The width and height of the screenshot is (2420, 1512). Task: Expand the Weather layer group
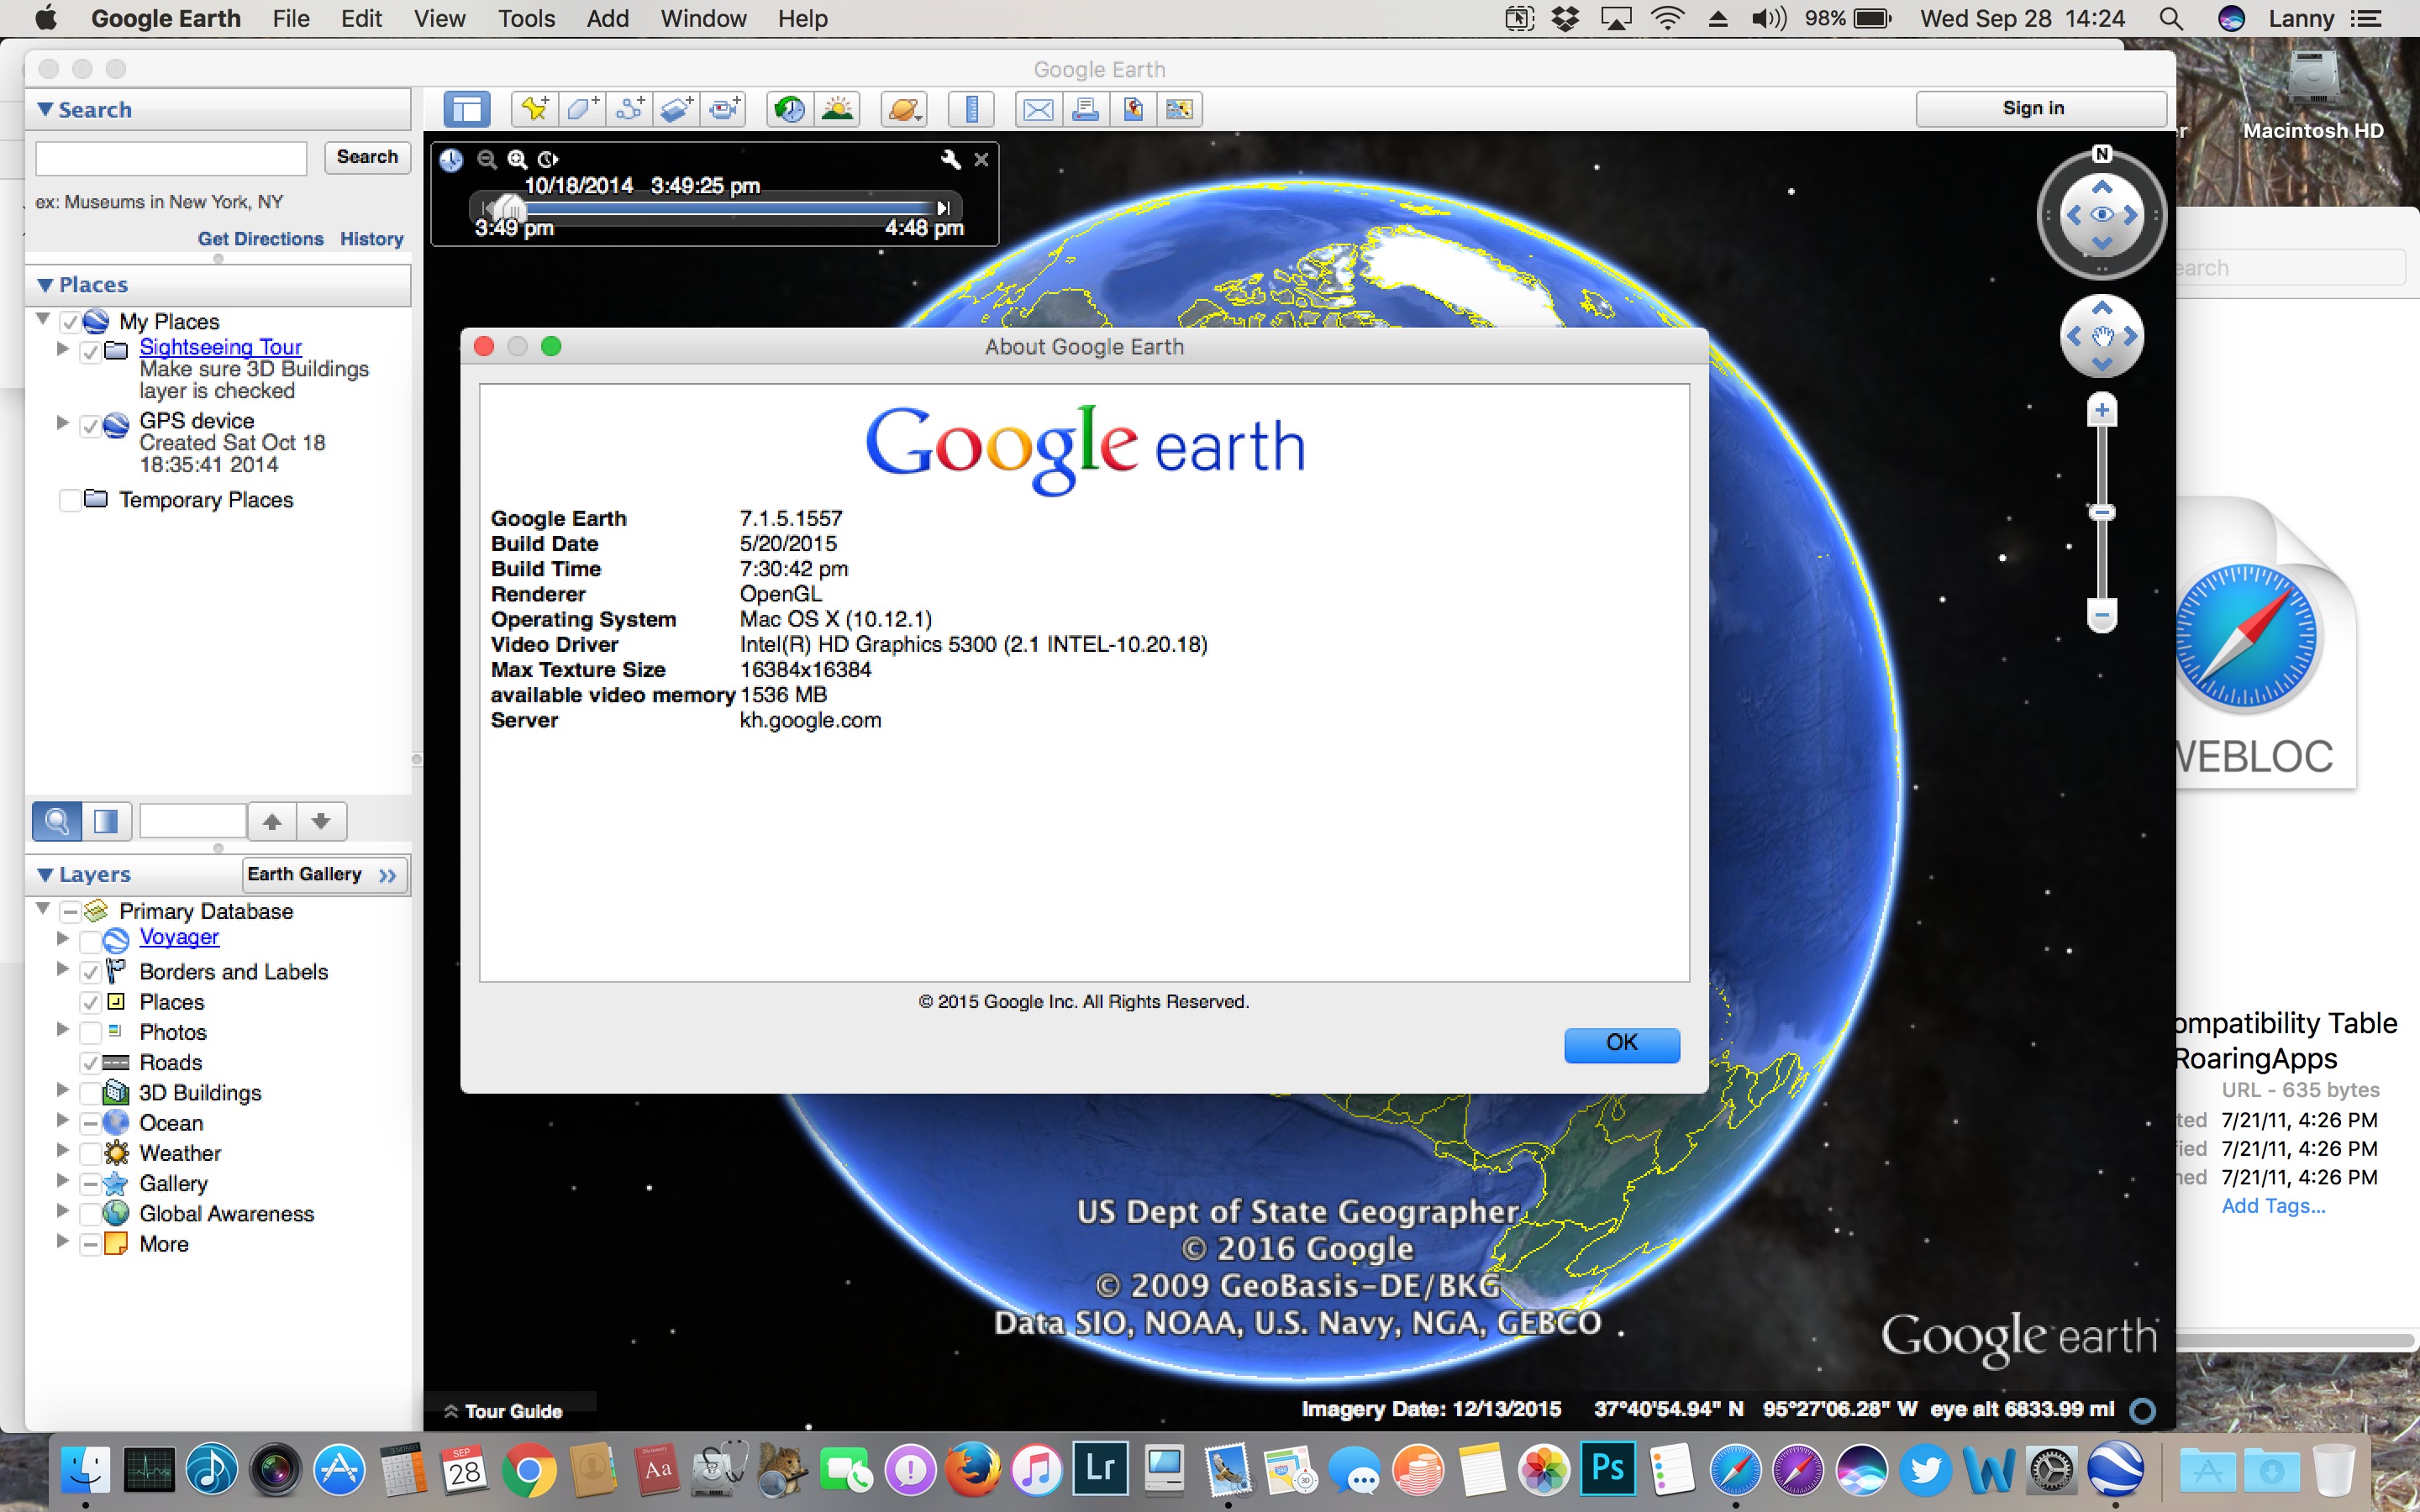pos(62,1151)
